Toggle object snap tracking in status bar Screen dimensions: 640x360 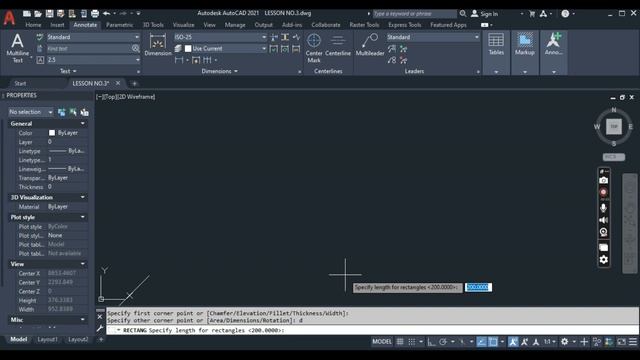coord(482,342)
